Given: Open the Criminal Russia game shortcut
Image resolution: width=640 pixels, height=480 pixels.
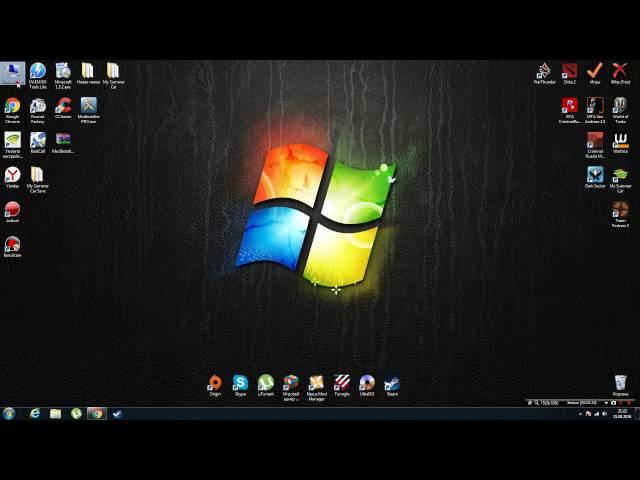Looking at the screenshot, I should [595, 145].
